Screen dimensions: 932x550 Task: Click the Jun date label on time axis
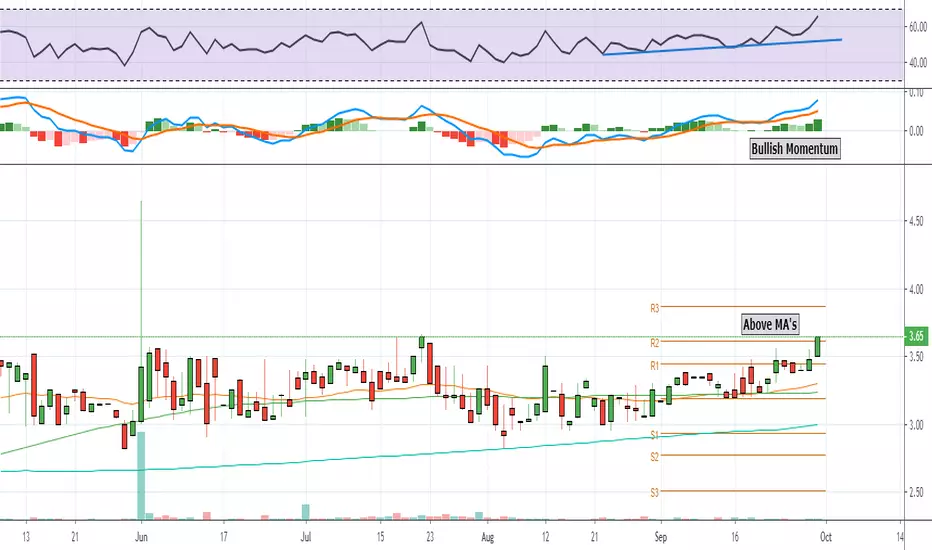pos(141,537)
